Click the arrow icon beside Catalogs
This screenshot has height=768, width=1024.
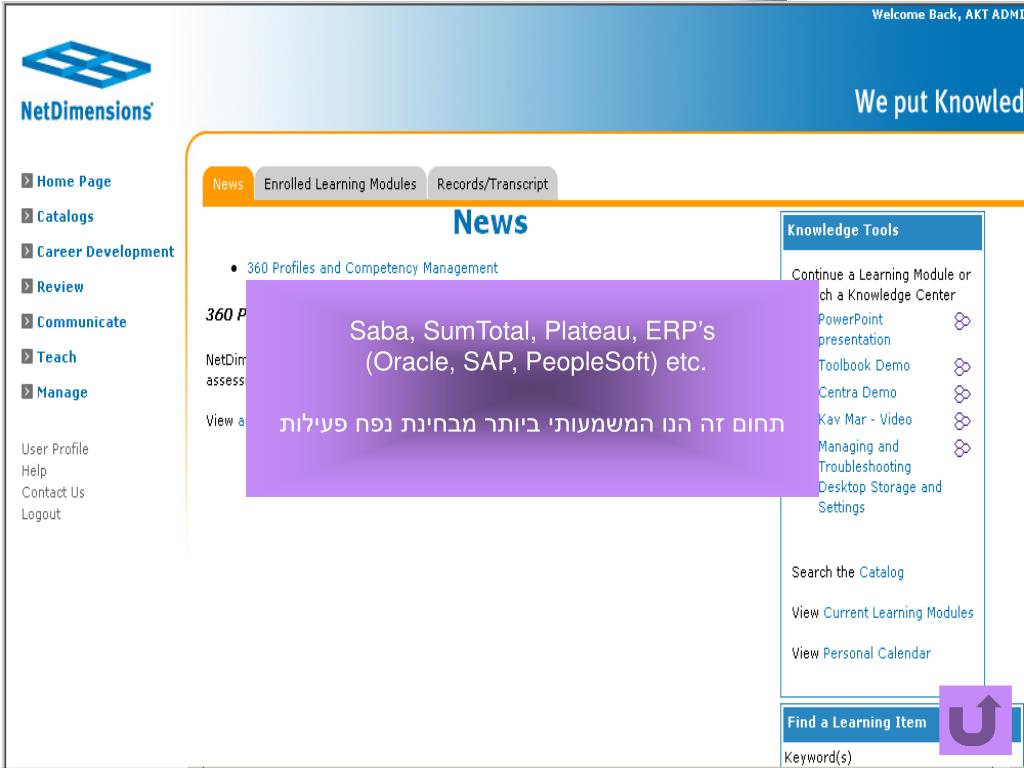click(x=27, y=216)
